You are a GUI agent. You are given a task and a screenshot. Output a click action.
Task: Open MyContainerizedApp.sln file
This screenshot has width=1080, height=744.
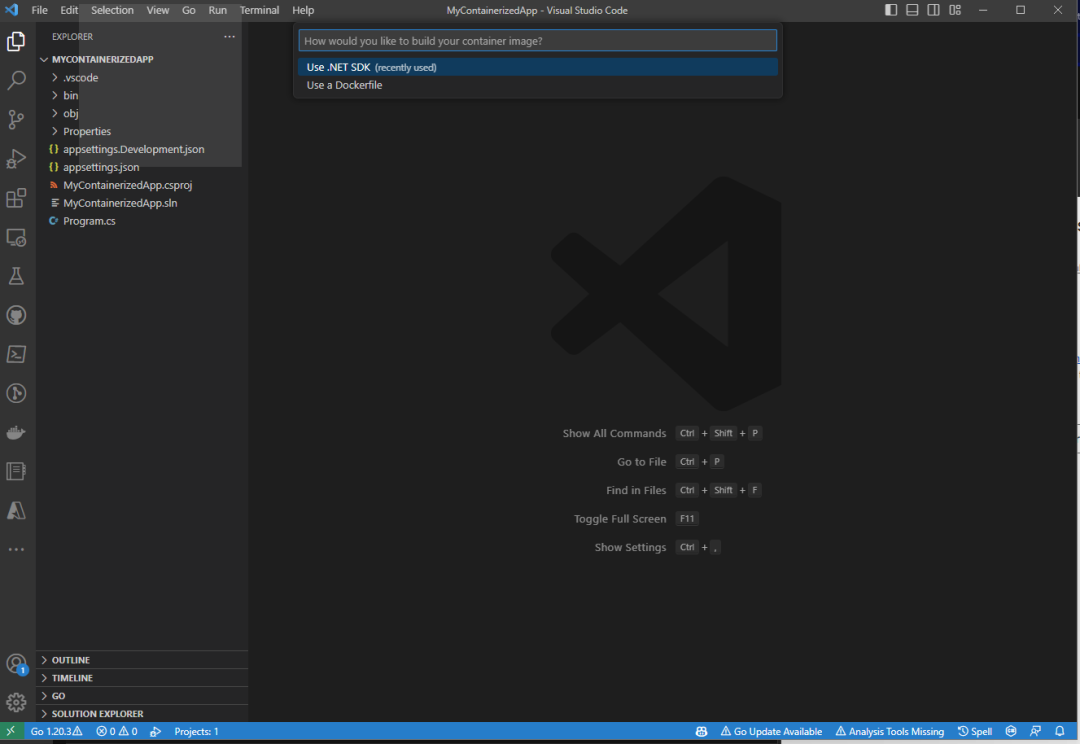click(x=142, y=203)
